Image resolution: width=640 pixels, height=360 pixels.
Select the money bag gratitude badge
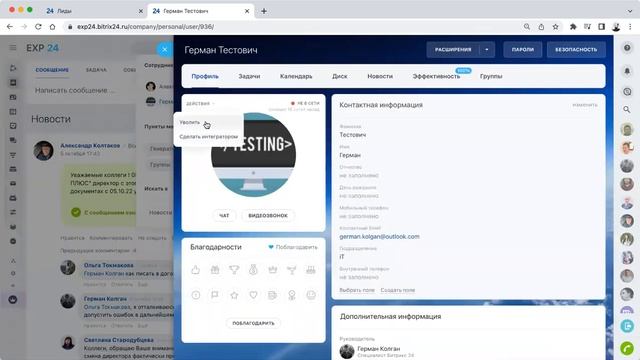[253, 270]
